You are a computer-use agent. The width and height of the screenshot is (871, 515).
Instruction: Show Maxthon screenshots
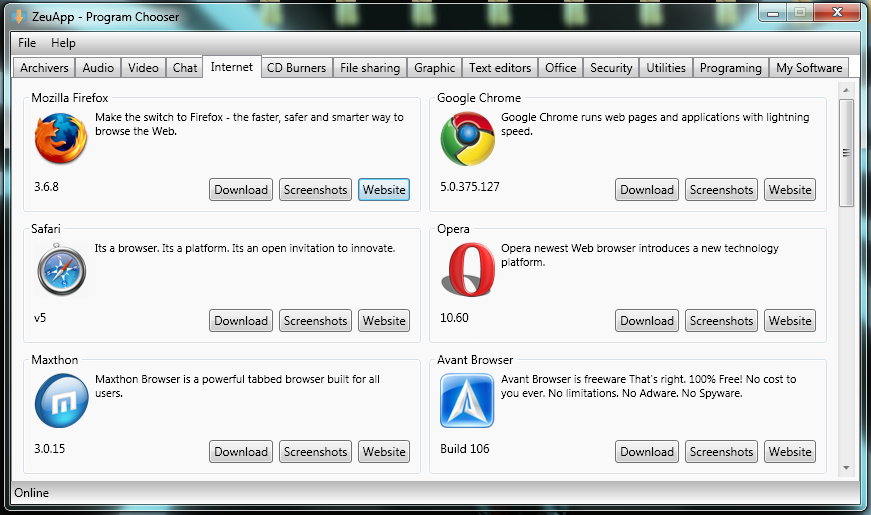pyautogui.click(x=316, y=452)
